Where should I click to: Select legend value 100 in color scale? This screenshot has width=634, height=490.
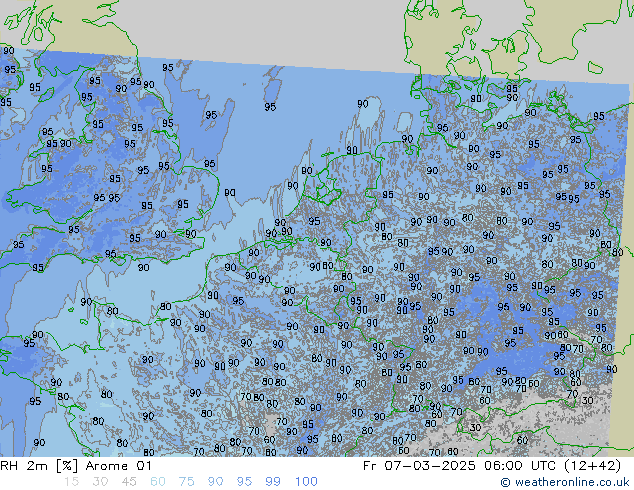pyautogui.click(x=306, y=482)
